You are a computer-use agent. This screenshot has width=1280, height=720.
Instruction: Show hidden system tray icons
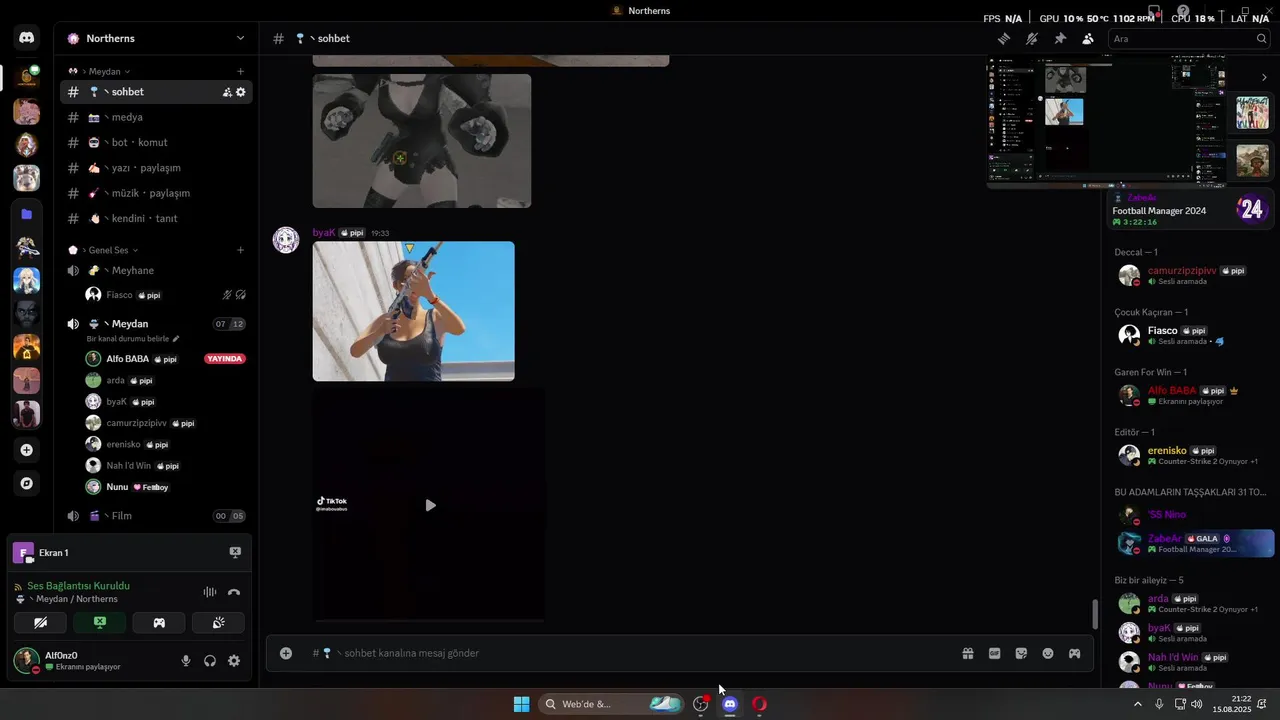click(x=1137, y=704)
